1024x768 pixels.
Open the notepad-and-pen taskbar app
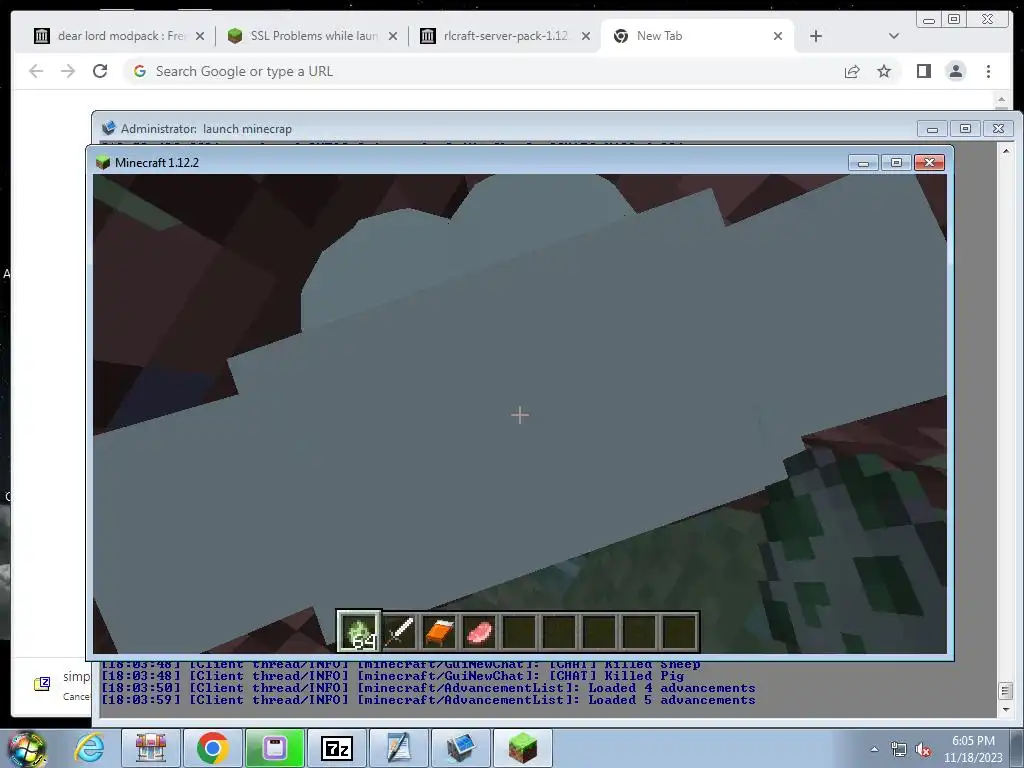[x=398, y=748]
